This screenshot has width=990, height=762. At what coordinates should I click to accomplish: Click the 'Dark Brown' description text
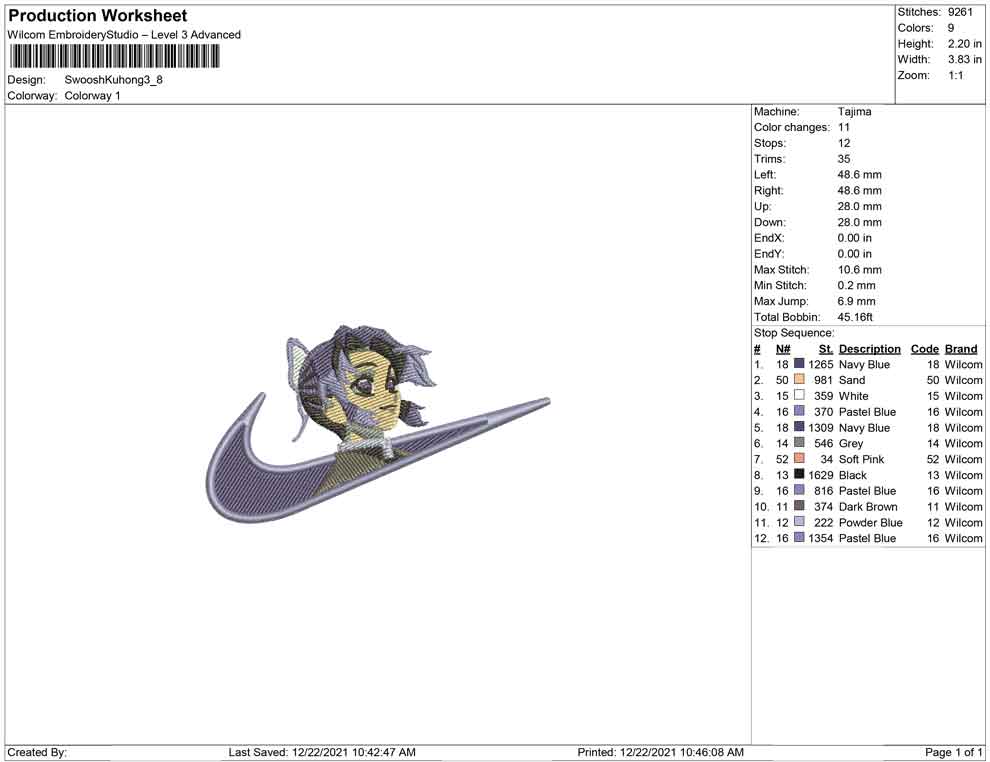click(868, 506)
